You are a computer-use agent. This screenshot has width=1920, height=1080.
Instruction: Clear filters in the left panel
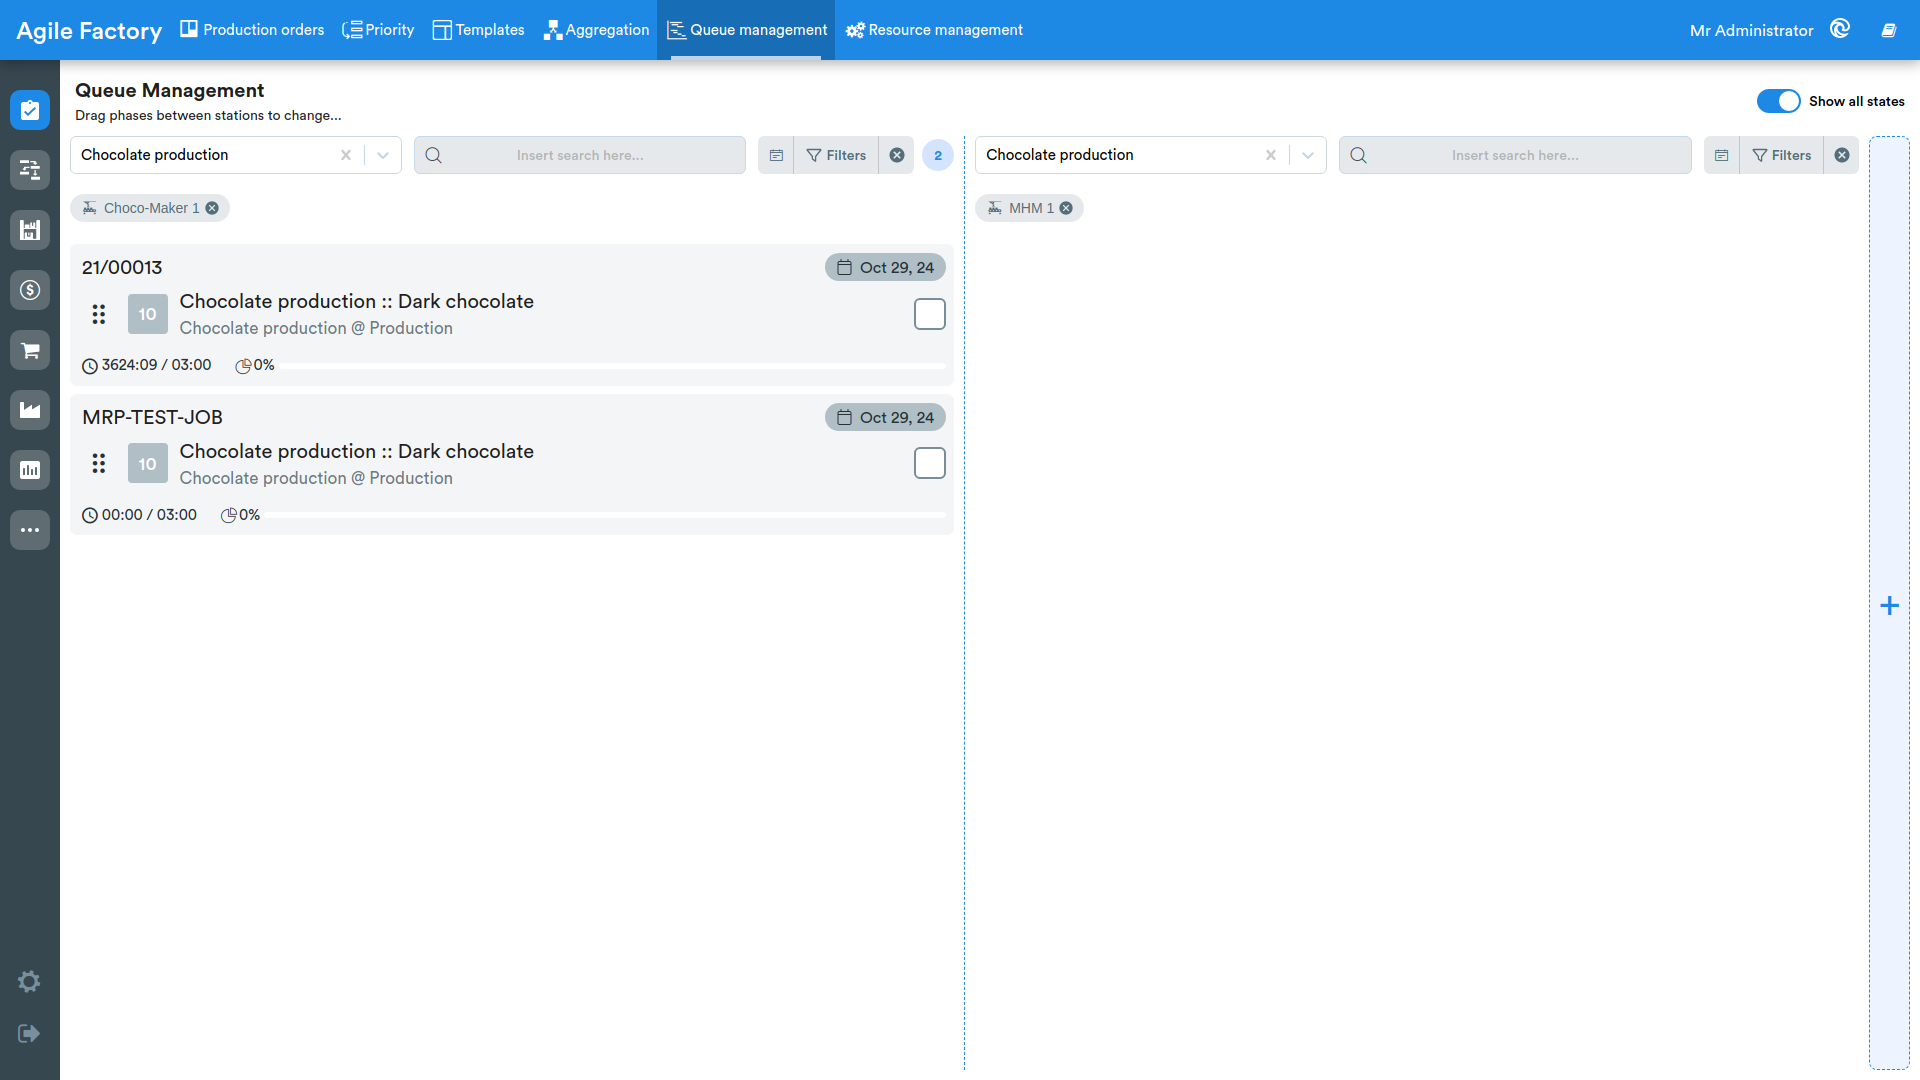pos(897,155)
